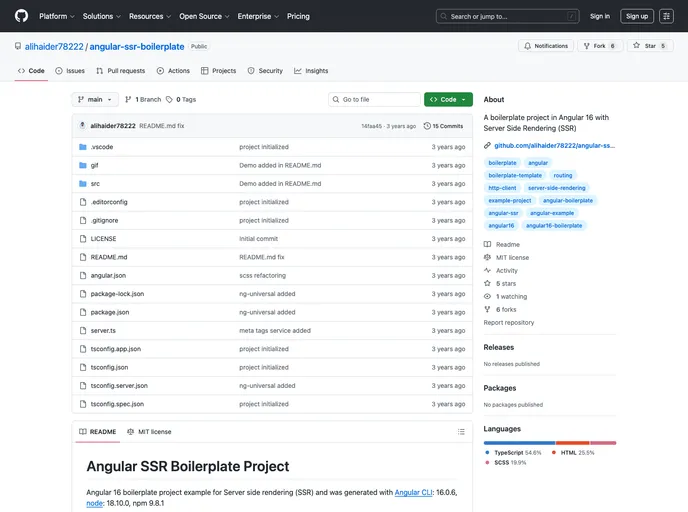The width and height of the screenshot is (688, 512).
Task: Expand the Solutions menu
Action: tap(101, 16)
